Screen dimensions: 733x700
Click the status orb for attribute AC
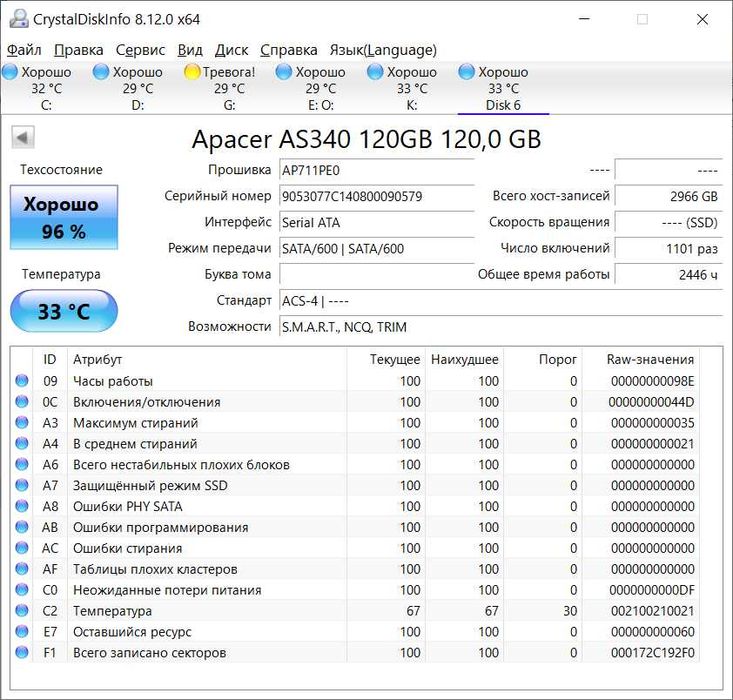click(22, 548)
